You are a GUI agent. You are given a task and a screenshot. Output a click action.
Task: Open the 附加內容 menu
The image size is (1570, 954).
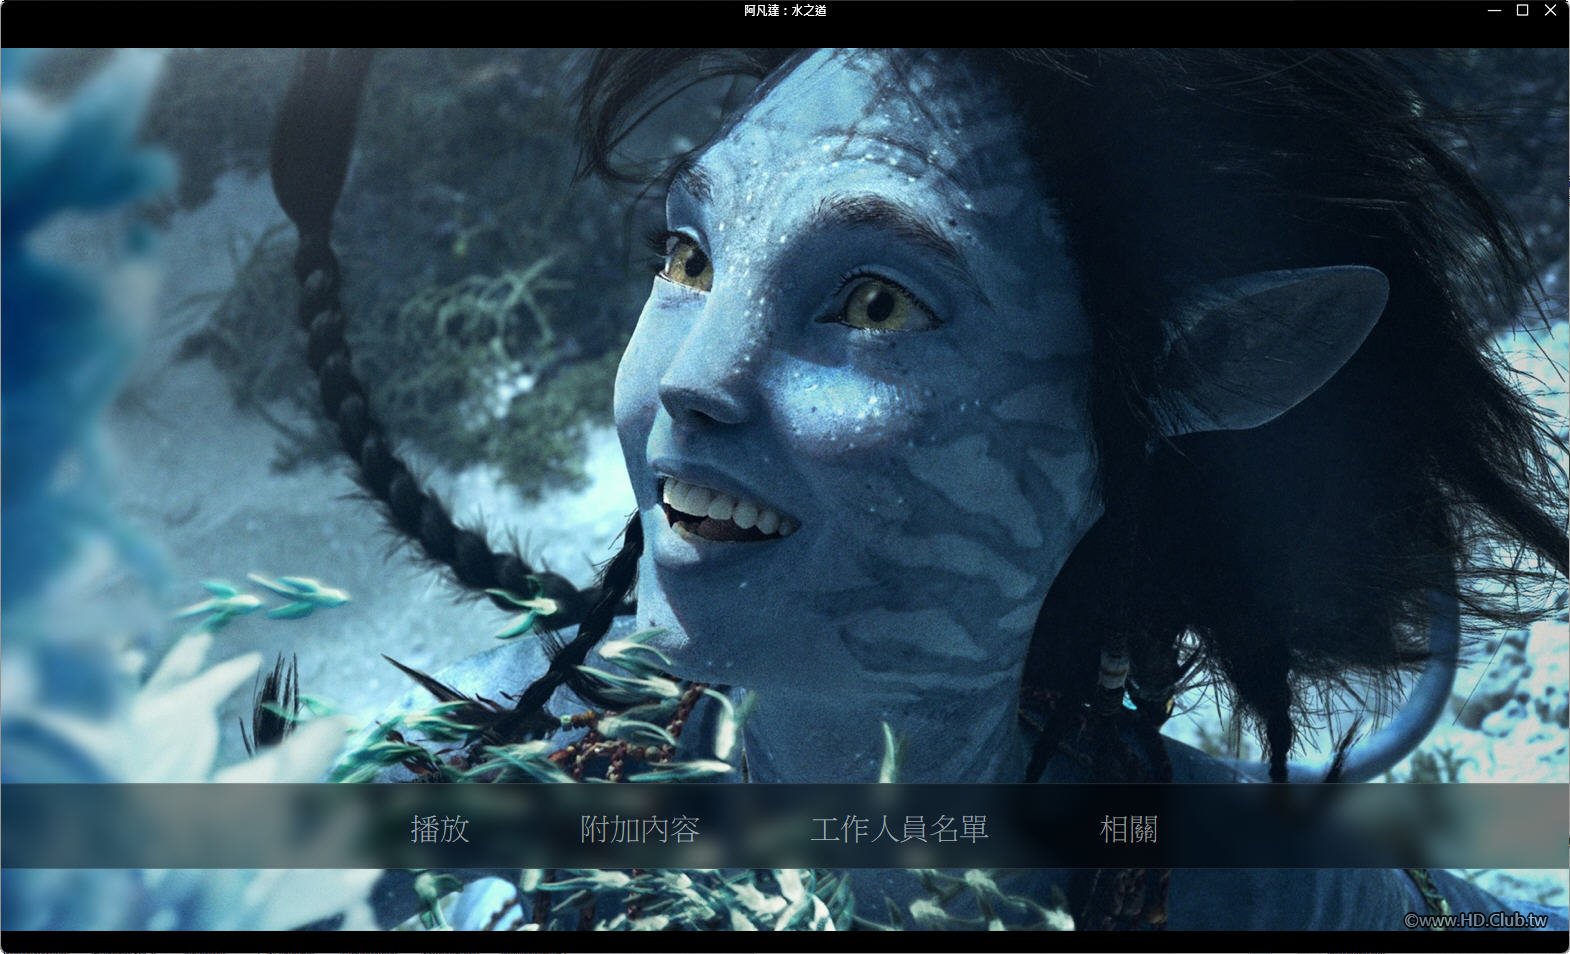(x=640, y=829)
